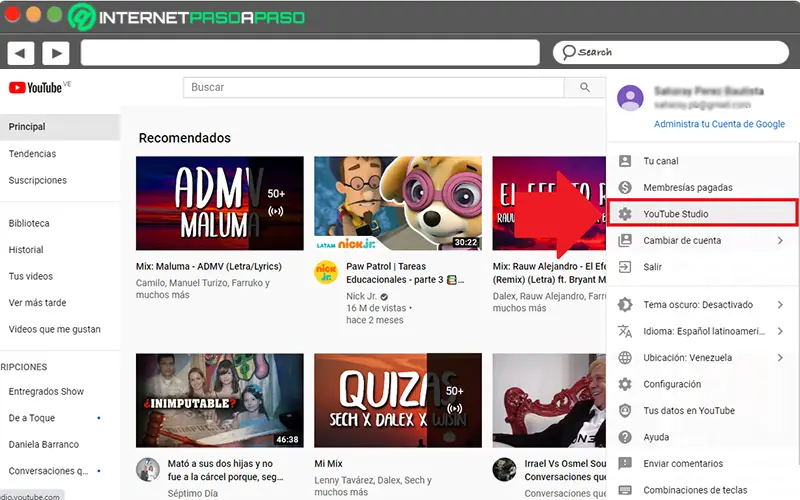Click the YouTube logo
This screenshot has height=500, width=800.
36,88
